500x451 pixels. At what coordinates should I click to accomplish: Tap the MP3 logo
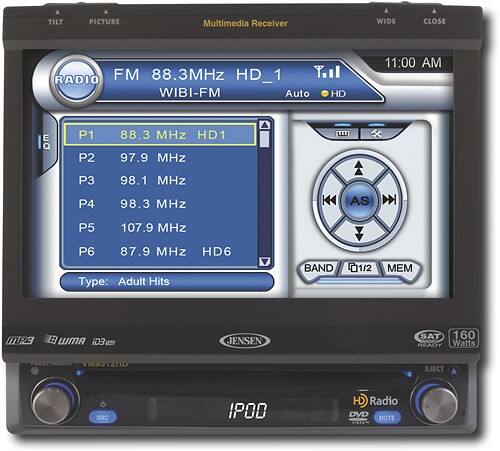pos(20,341)
